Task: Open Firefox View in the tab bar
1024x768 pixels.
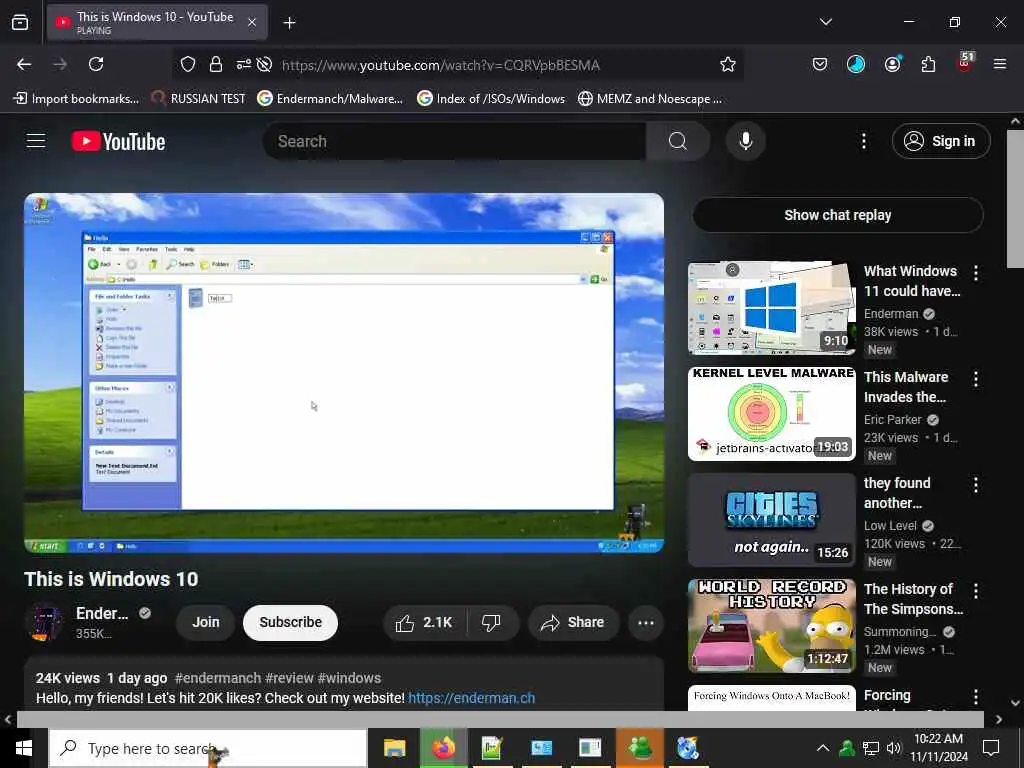Action: (20, 23)
